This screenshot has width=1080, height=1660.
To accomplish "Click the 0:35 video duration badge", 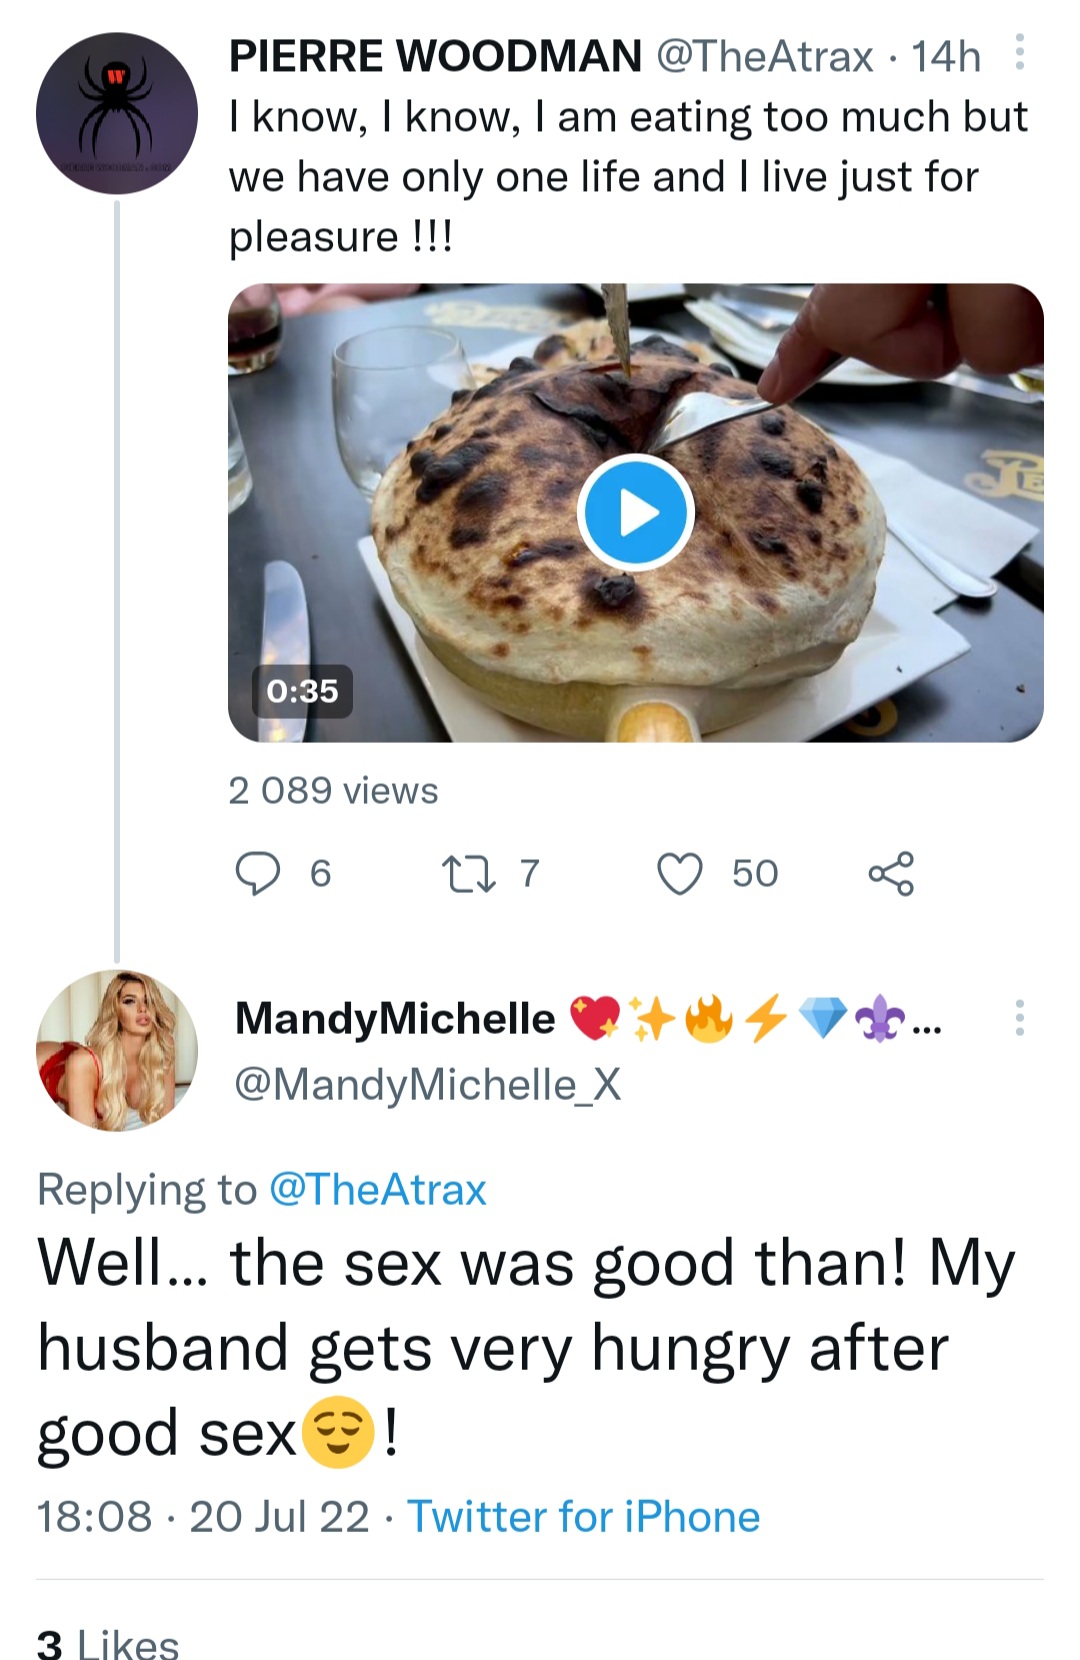I will (x=302, y=691).
